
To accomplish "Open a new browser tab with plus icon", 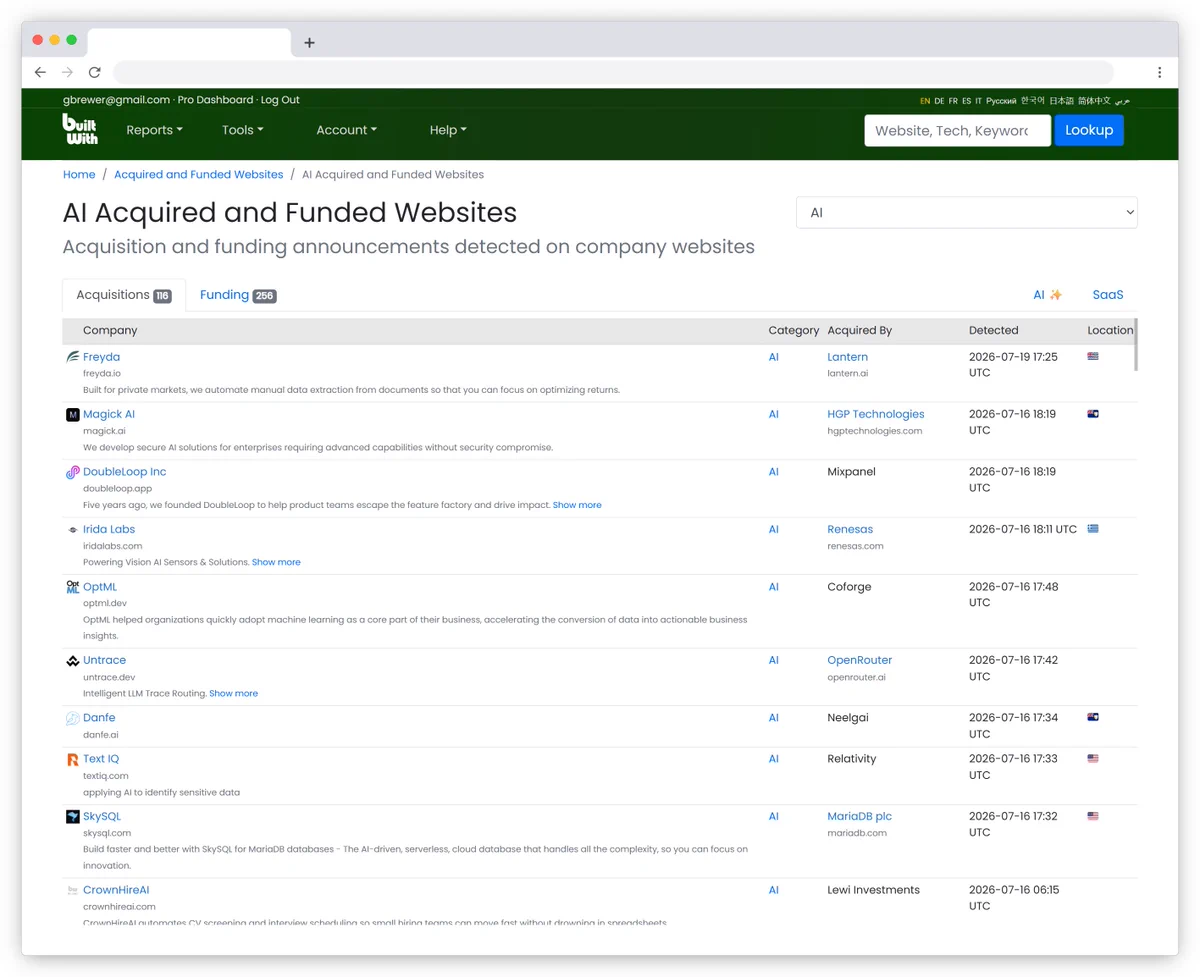I will (309, 42).
